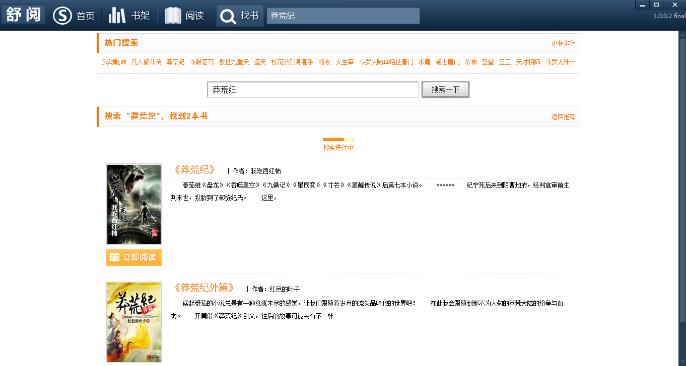
Task: Click the circled S home icon
Action: tap(62, 16)
